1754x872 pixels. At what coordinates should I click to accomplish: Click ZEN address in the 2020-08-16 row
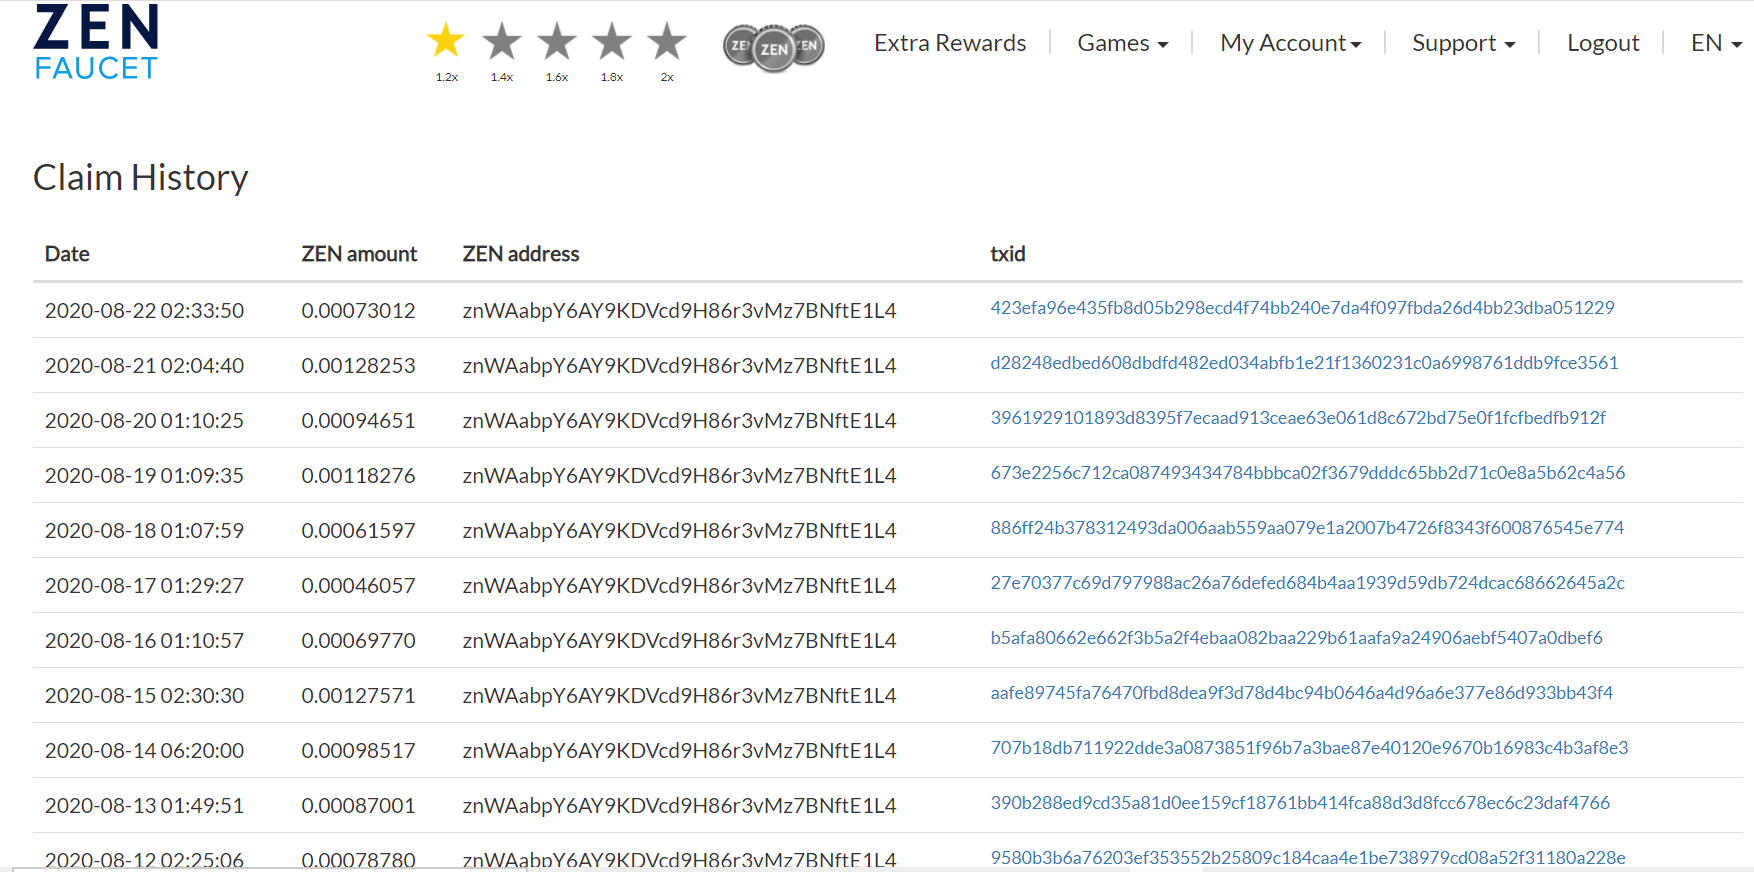pos(679,641)
